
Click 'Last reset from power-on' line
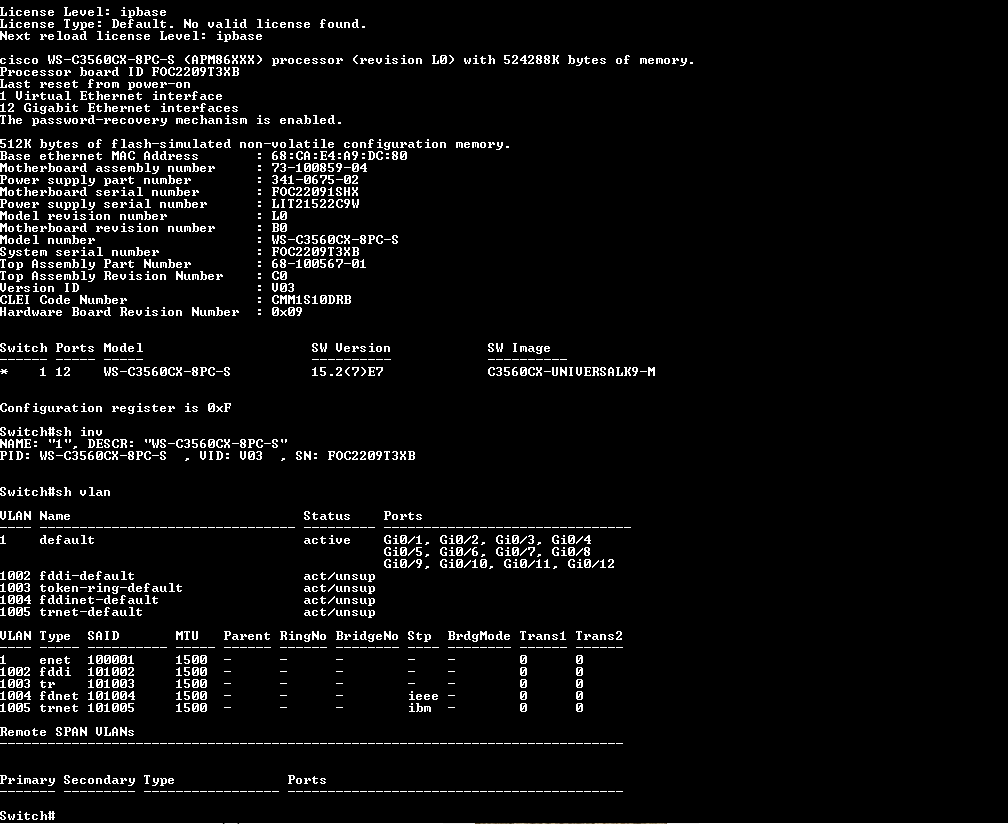tap(95, 84)
